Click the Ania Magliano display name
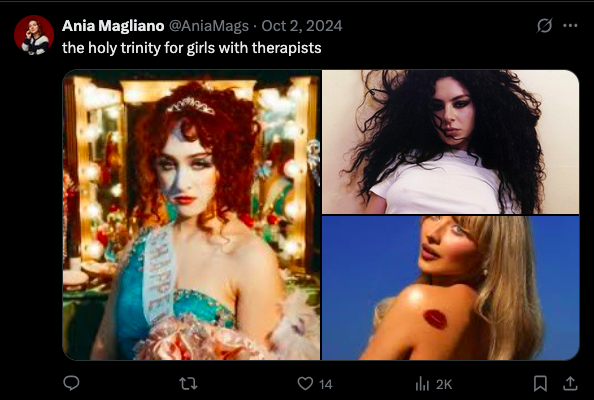This screenshot has width=594, height=400. pyautogui.click(x=113, y=26)
